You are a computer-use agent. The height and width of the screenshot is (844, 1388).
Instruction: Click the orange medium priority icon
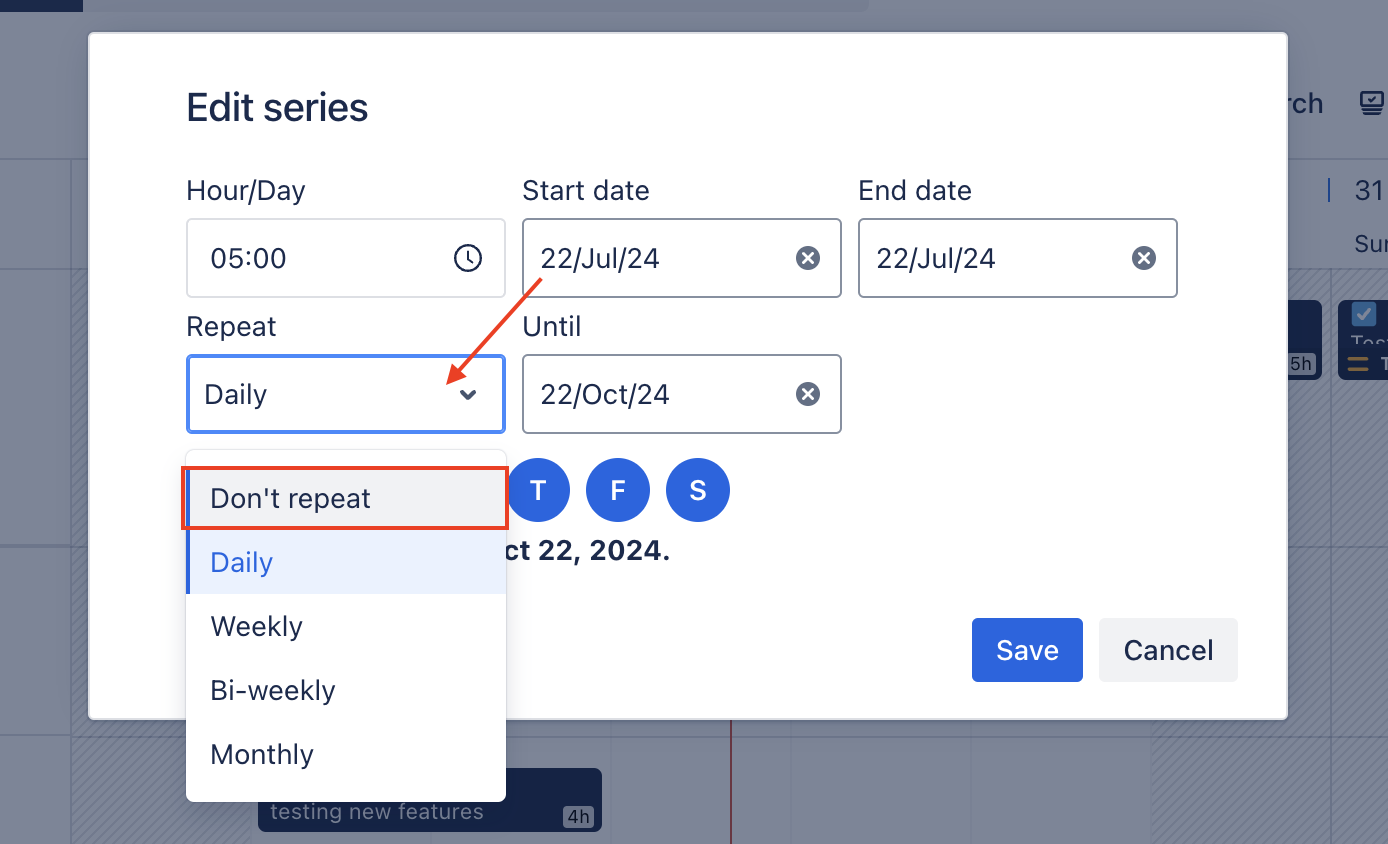pyautogui.click(x=1358, y=364)
